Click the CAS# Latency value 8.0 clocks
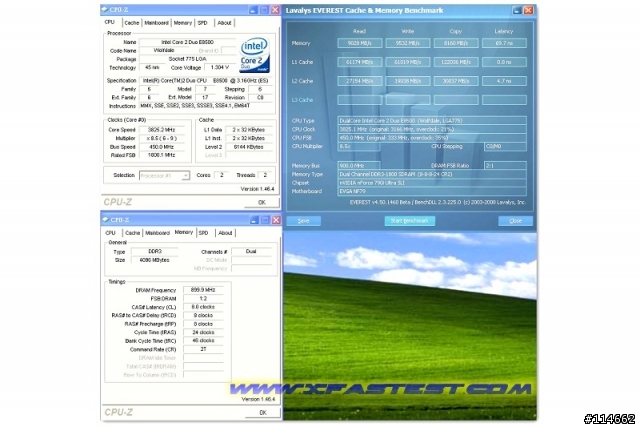 pyautogui.click(x=203, y=307)
